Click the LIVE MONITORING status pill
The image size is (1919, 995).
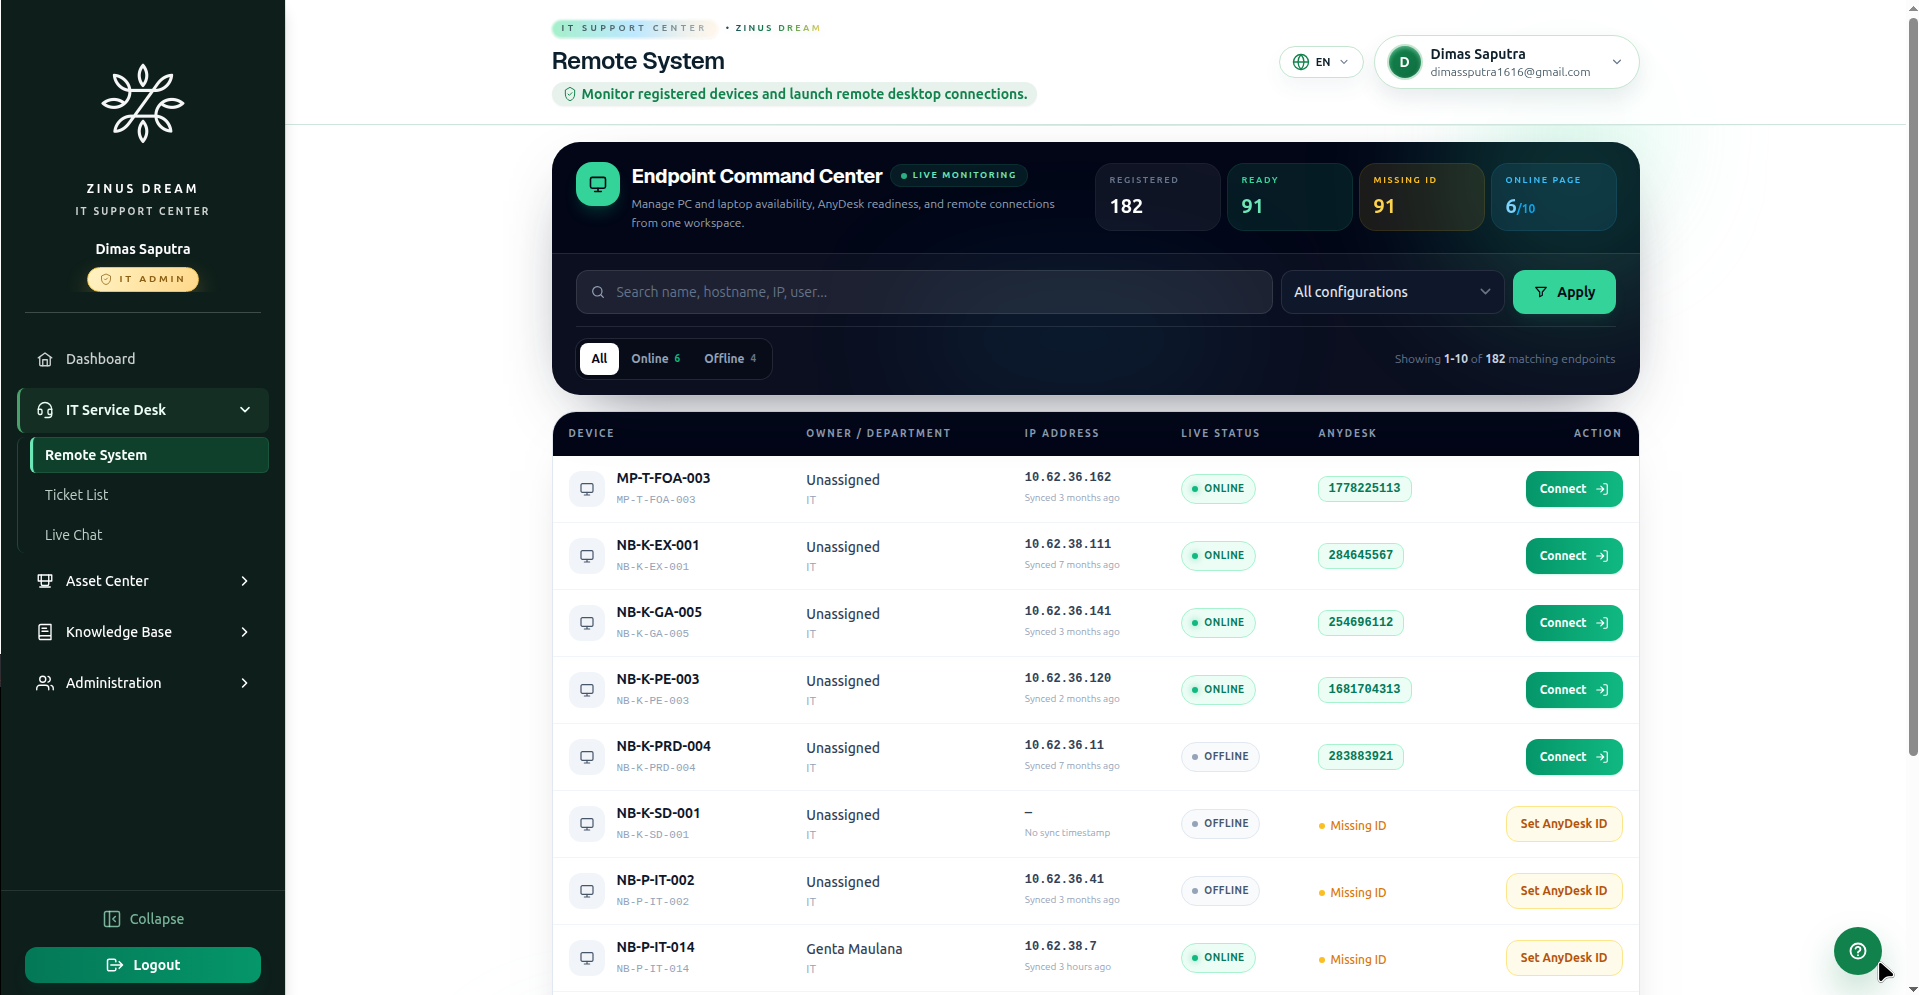958,175
